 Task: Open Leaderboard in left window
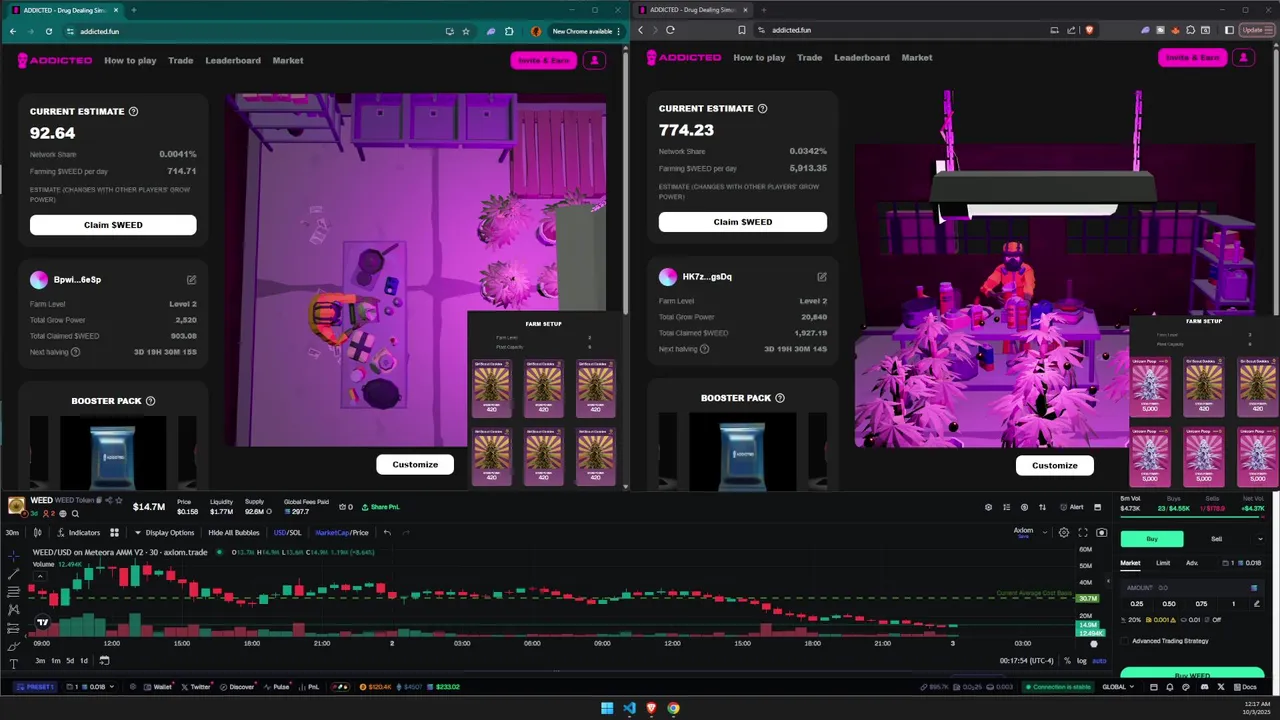233,60
